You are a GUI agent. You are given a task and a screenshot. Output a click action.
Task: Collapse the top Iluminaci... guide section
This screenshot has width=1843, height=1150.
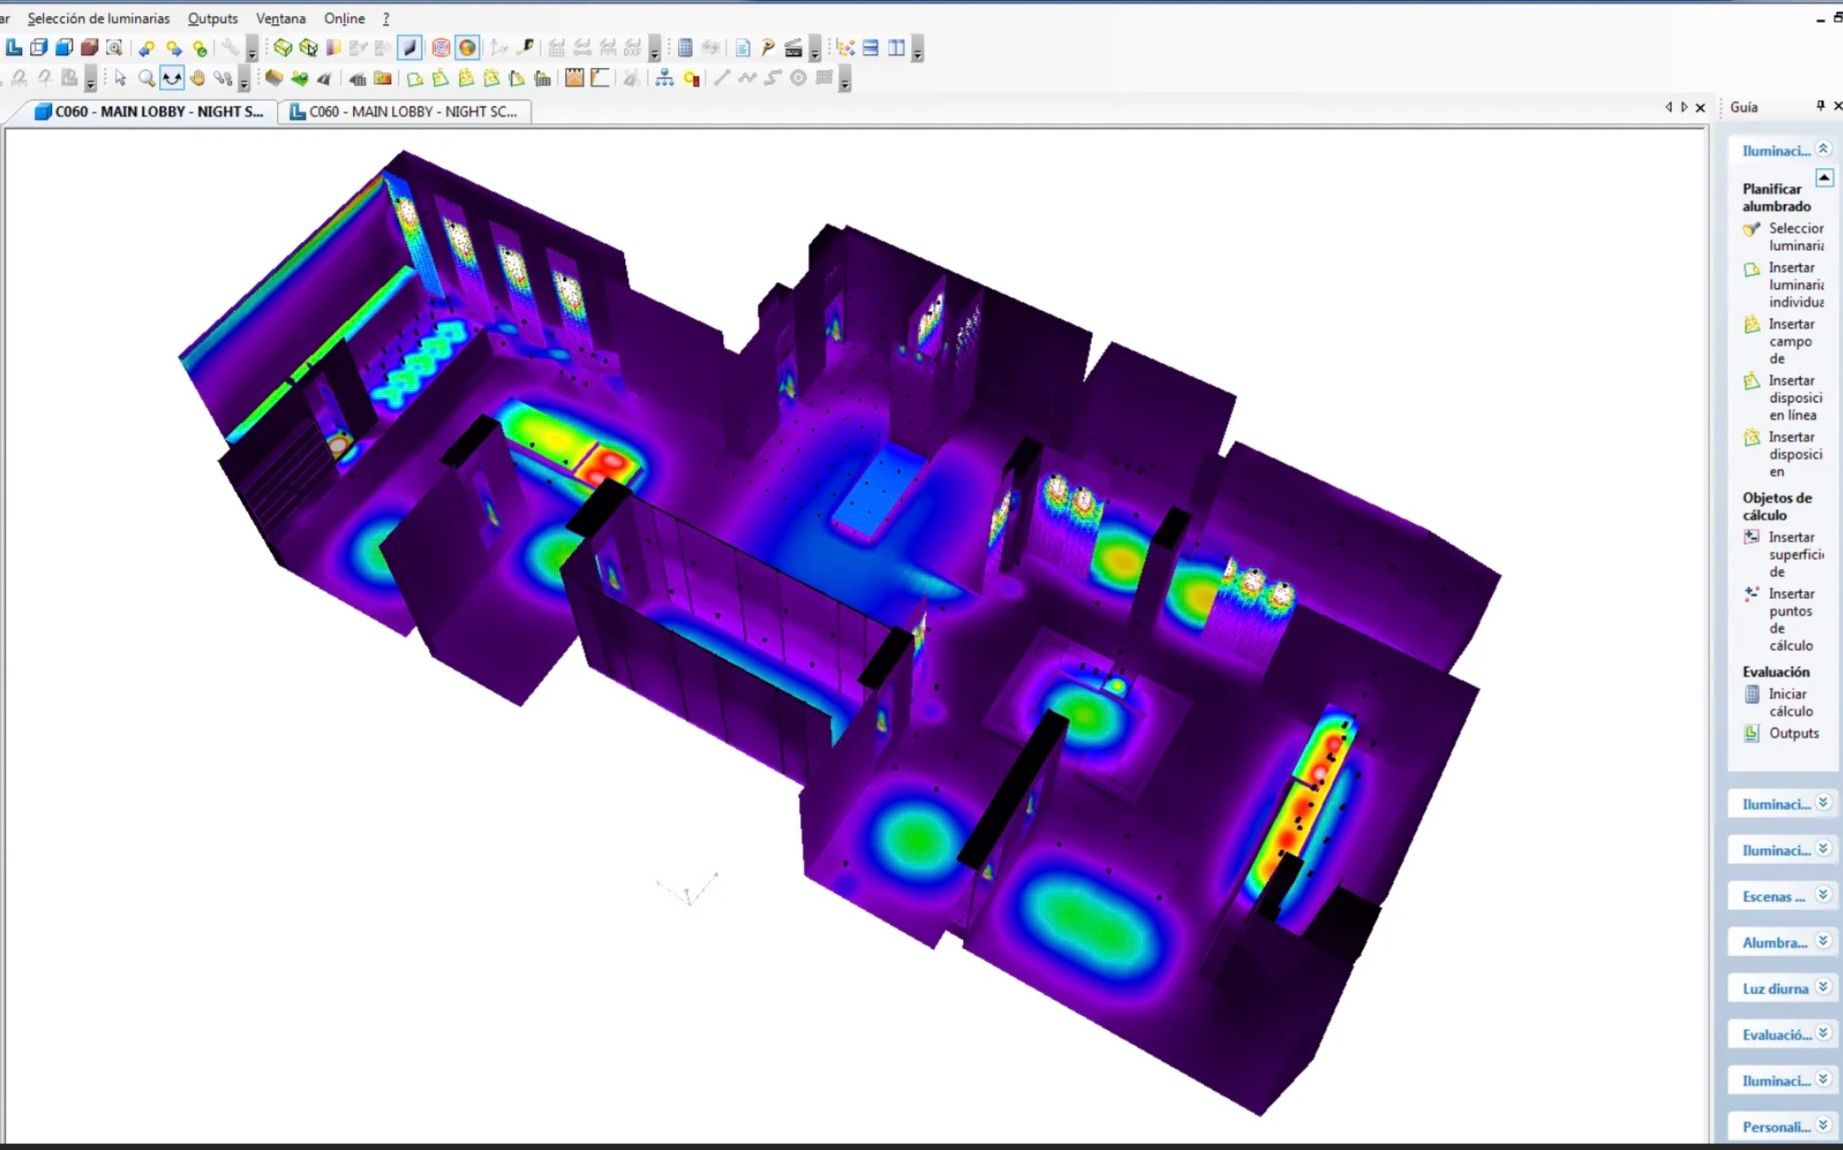1823,149
